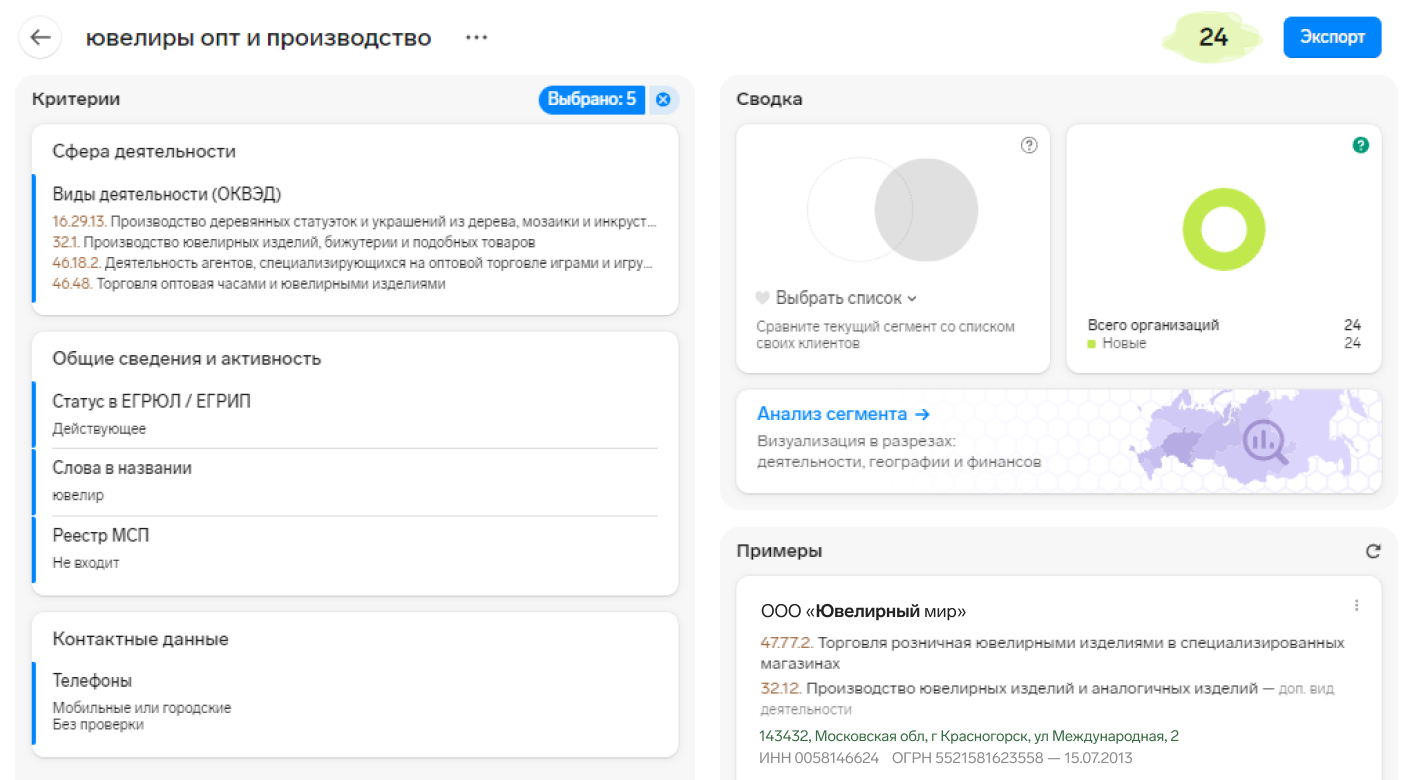Click the Экспорт button
The image size is (1418, 780).
(1332, 37)
